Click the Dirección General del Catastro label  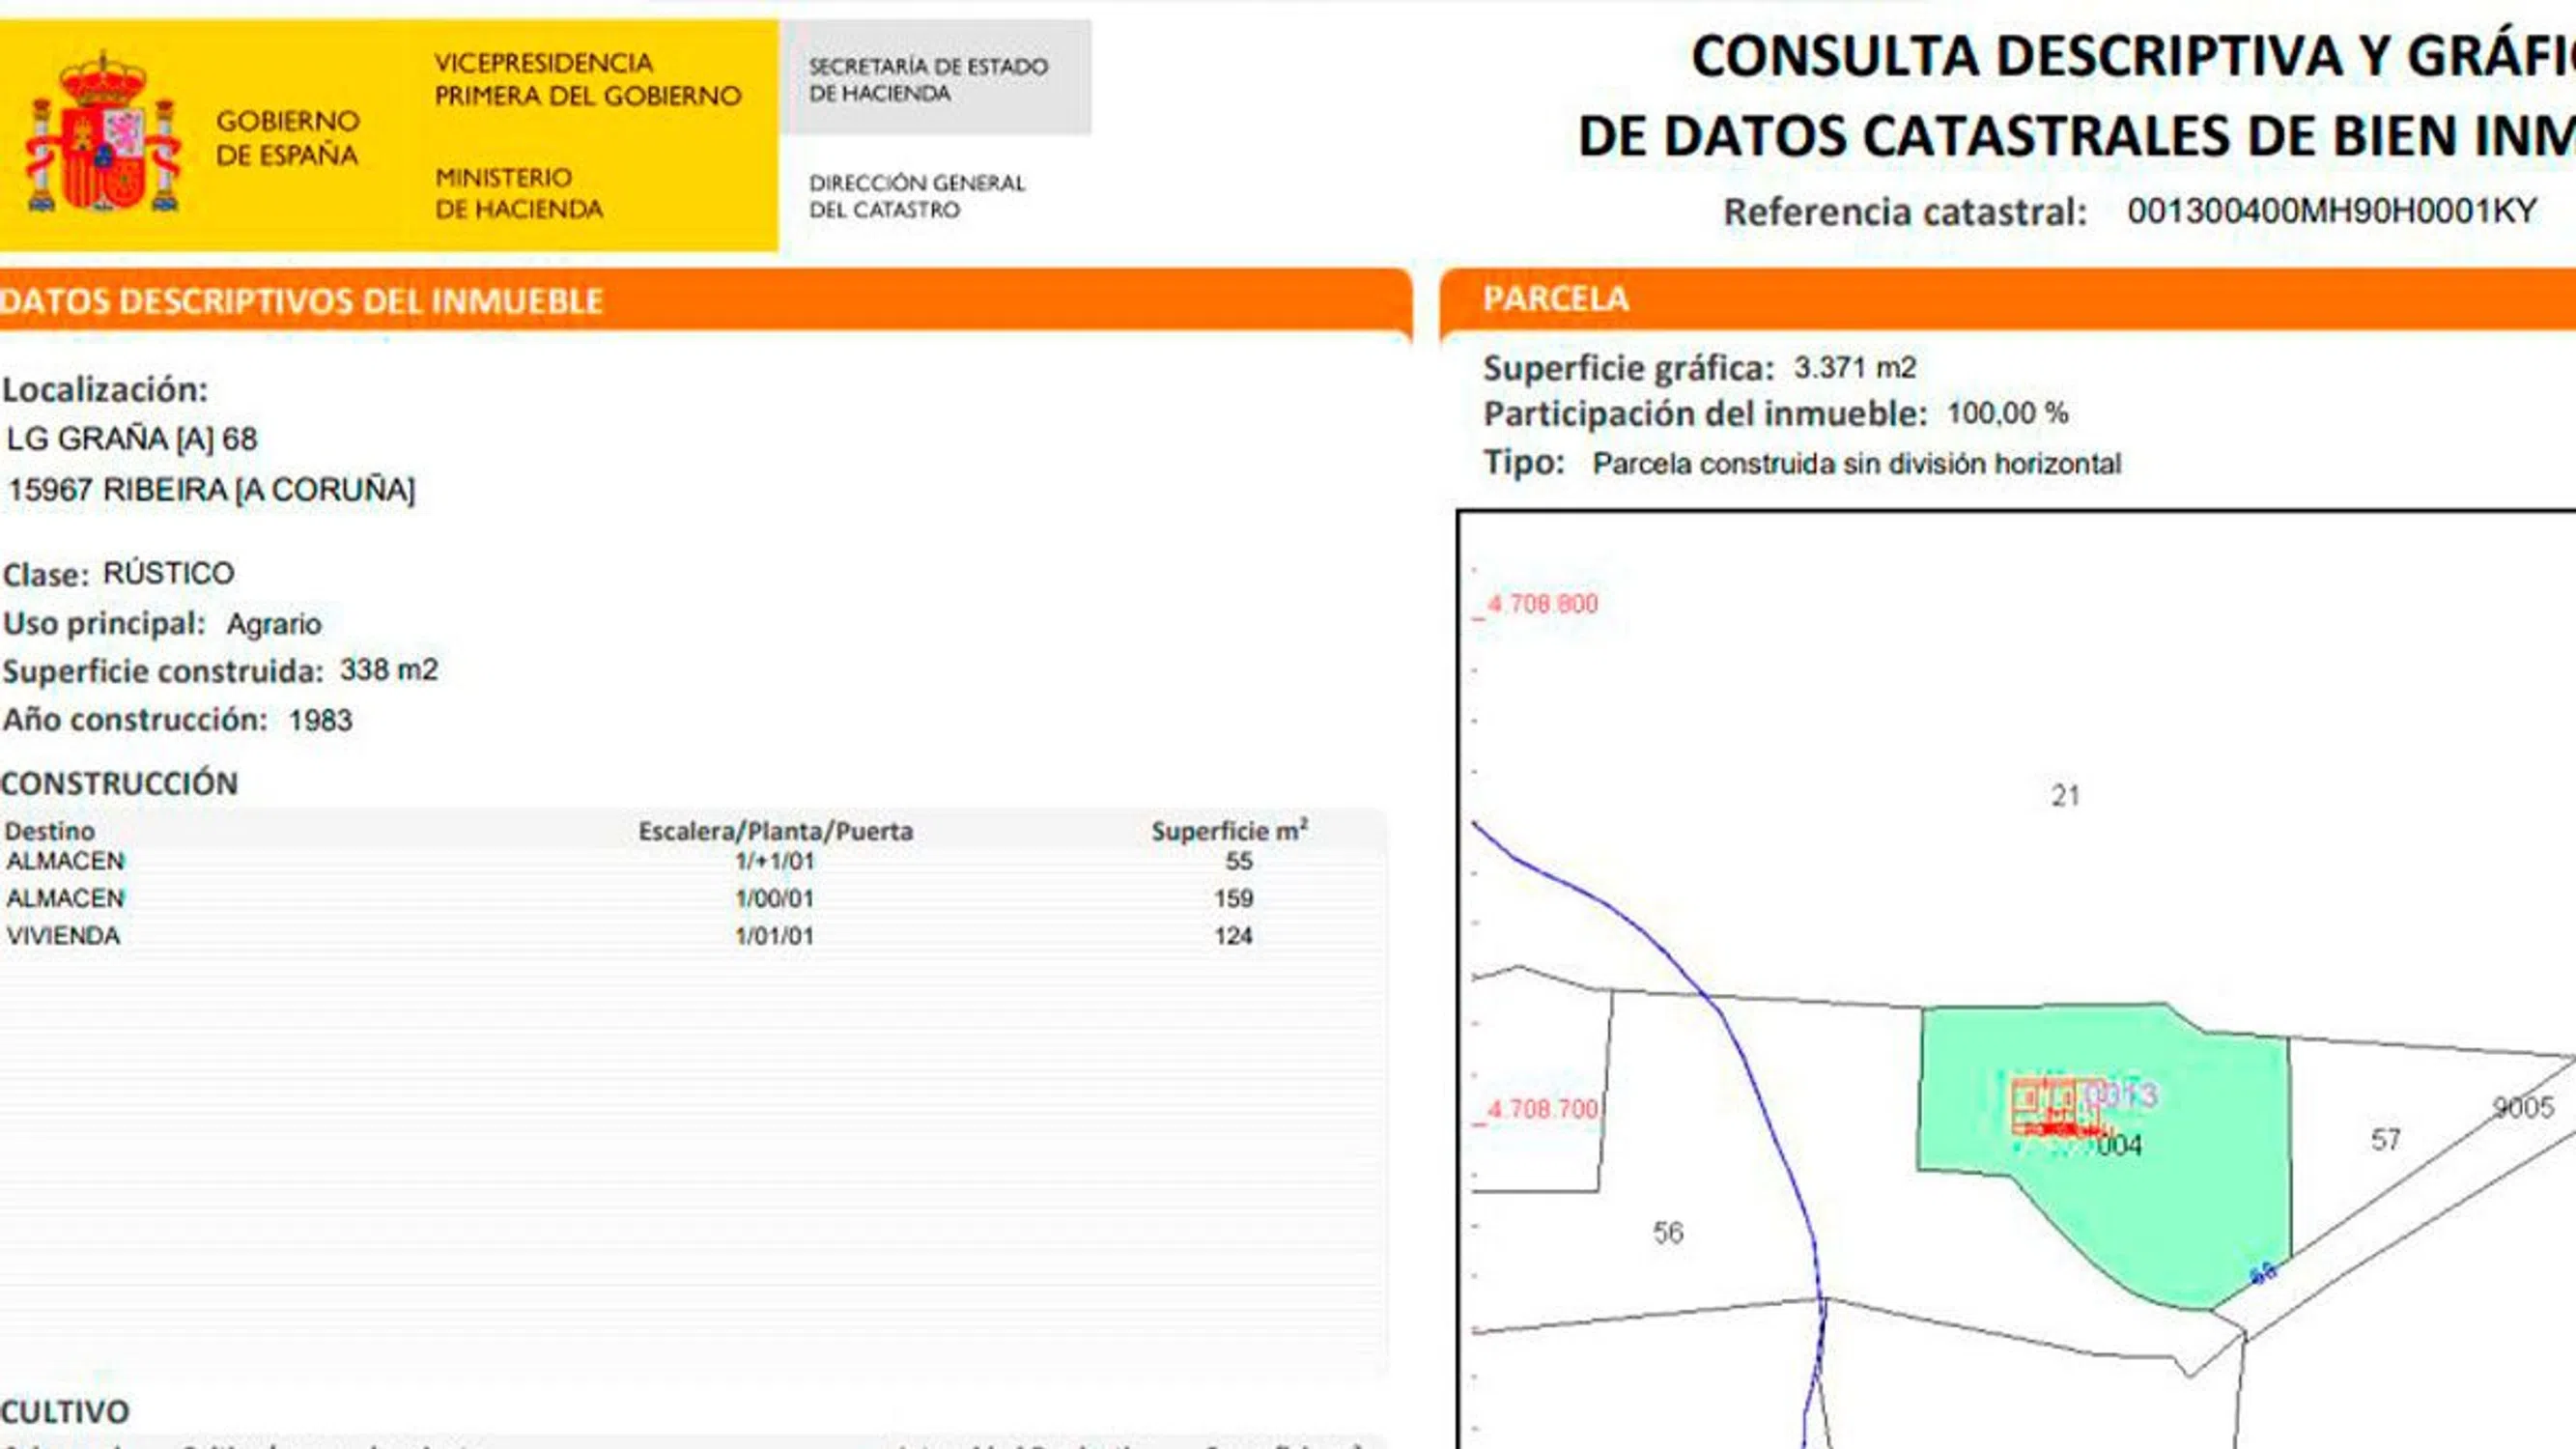click(x=916, y=196)
